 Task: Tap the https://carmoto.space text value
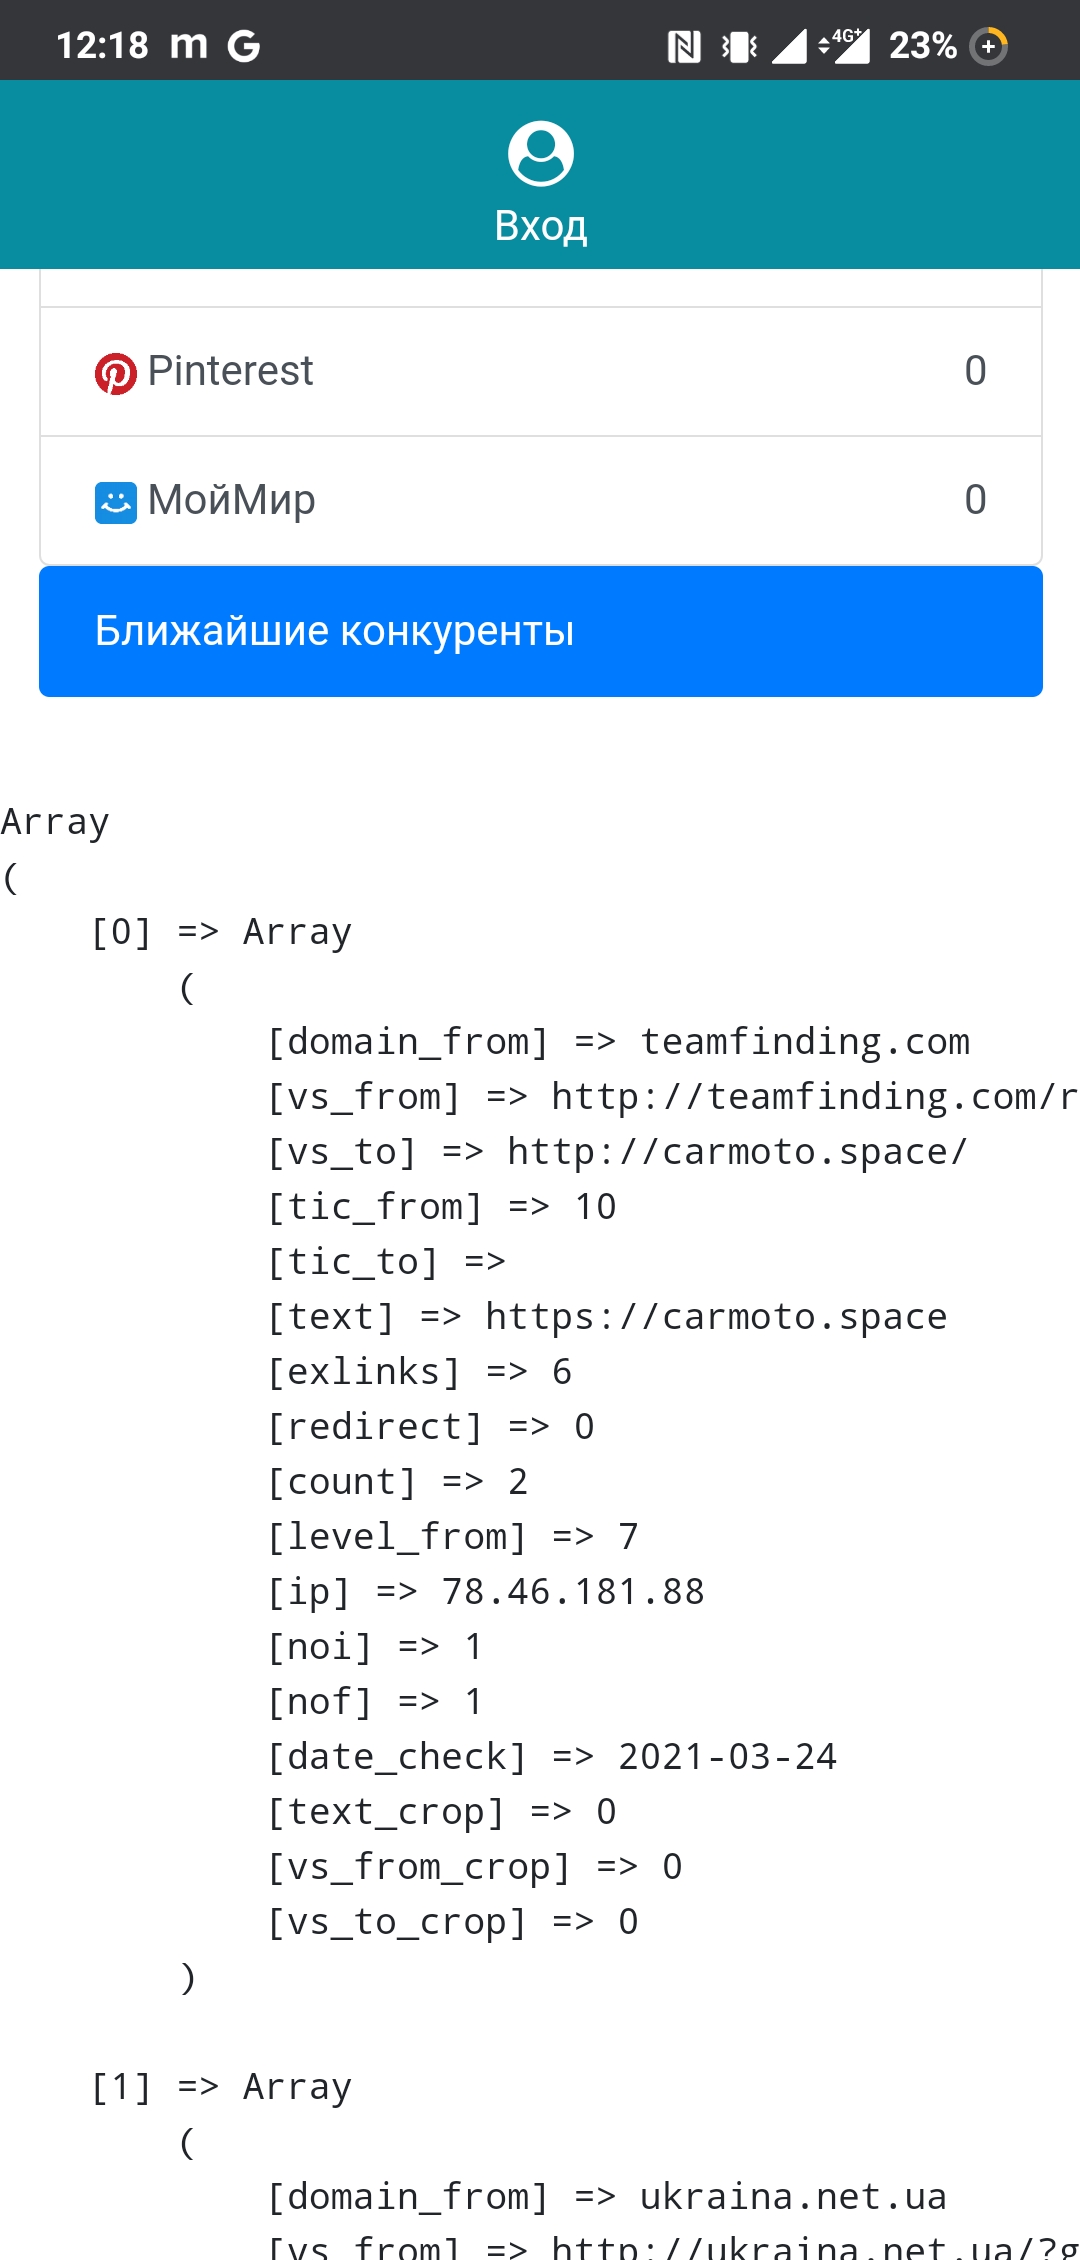716,1317
